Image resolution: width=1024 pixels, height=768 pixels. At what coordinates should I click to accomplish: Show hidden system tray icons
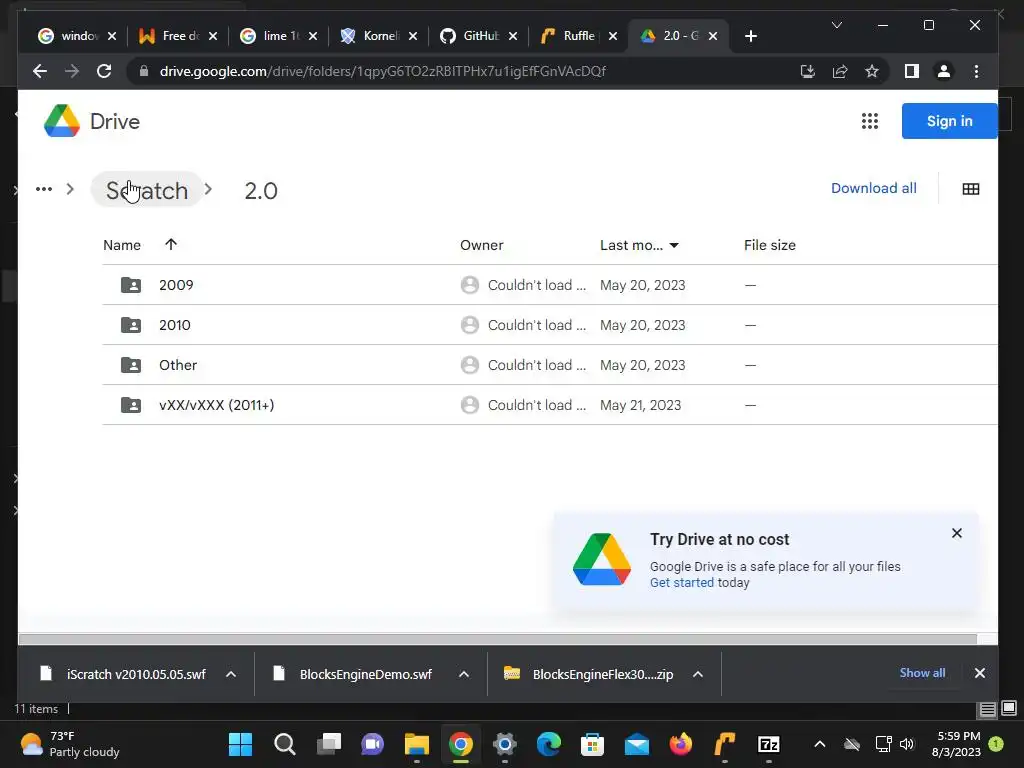point(820,744)
